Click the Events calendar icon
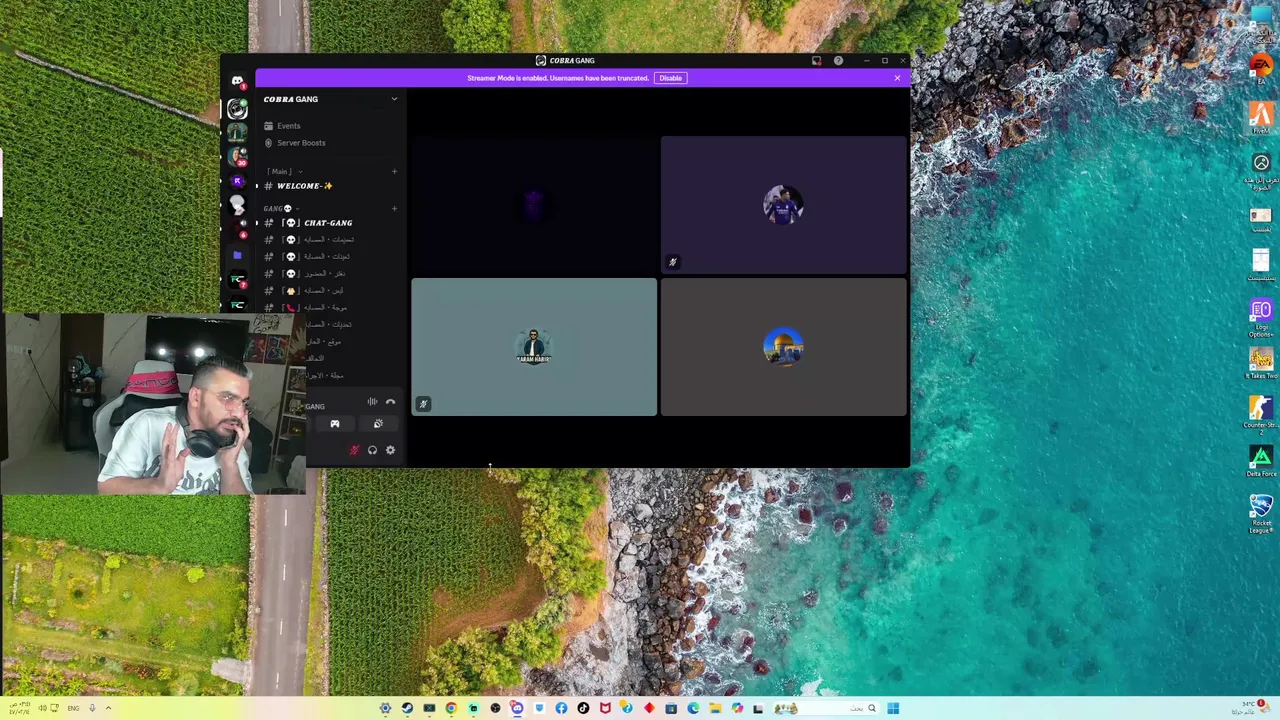This screenshot has width=1280, height=720. 268,126
